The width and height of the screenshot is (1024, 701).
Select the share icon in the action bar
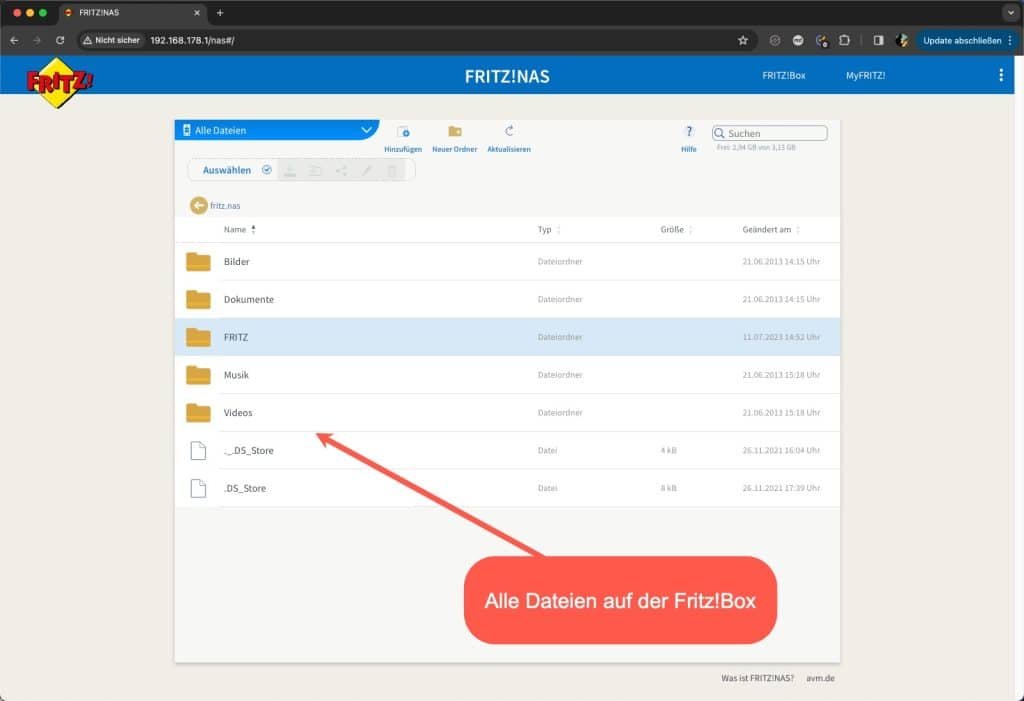341,170
